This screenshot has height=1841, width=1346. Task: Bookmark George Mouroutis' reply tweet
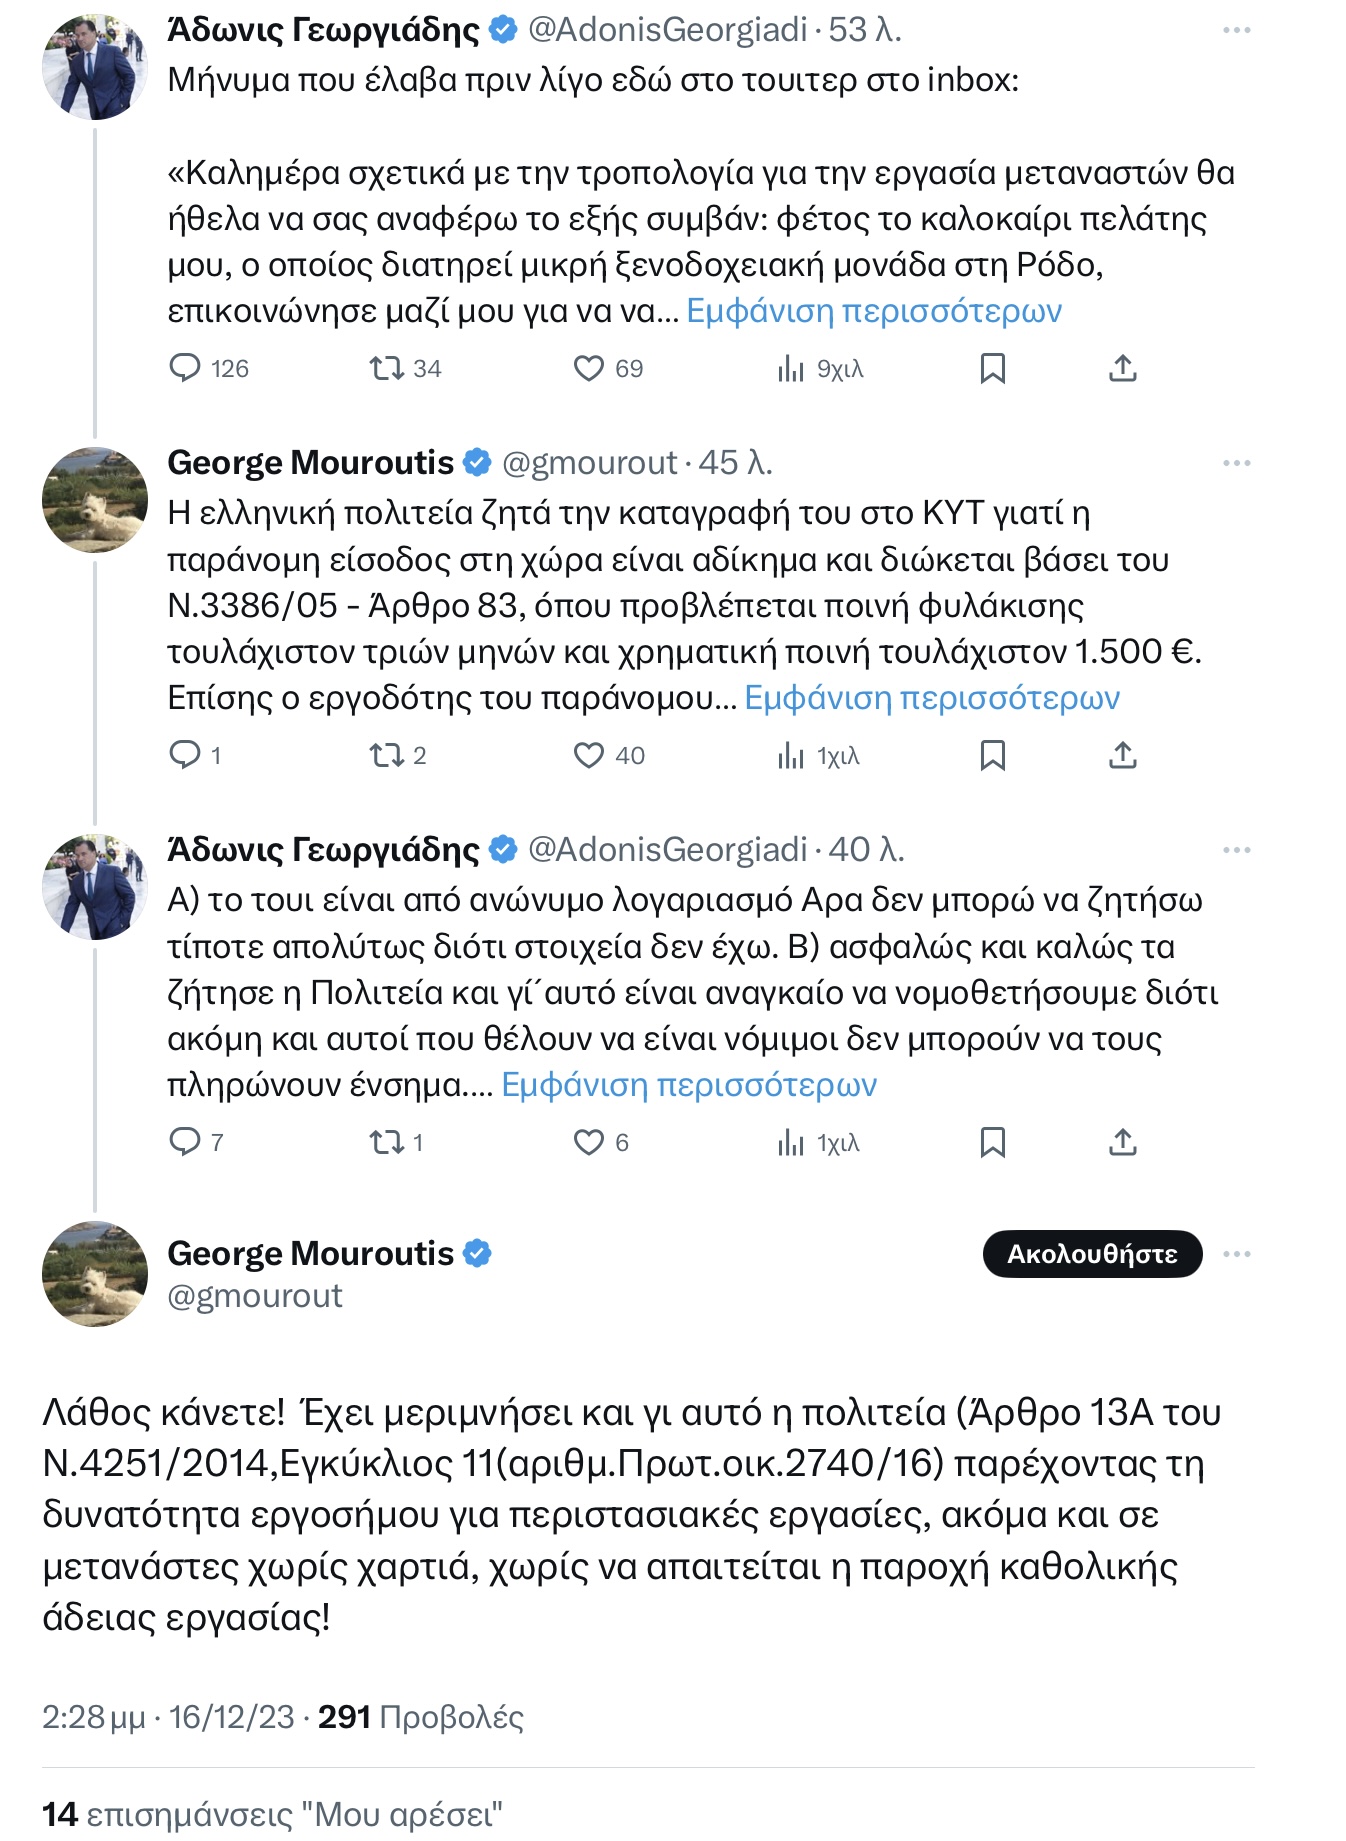pos(992,757)
